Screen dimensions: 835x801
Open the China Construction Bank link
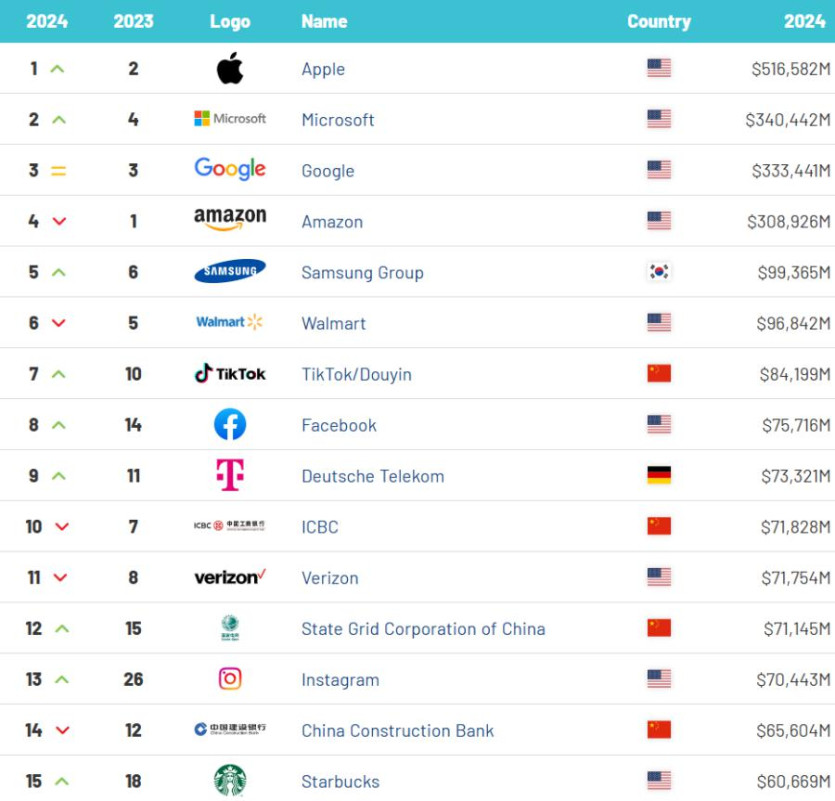[398, 731]
